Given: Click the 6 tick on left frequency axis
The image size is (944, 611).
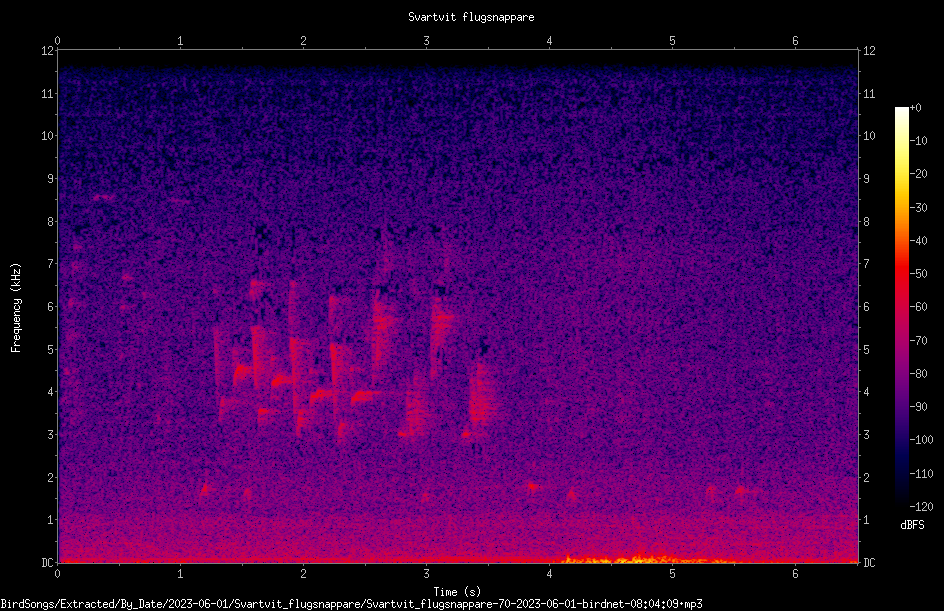Looking at the screenshot, I should [51, 307].
